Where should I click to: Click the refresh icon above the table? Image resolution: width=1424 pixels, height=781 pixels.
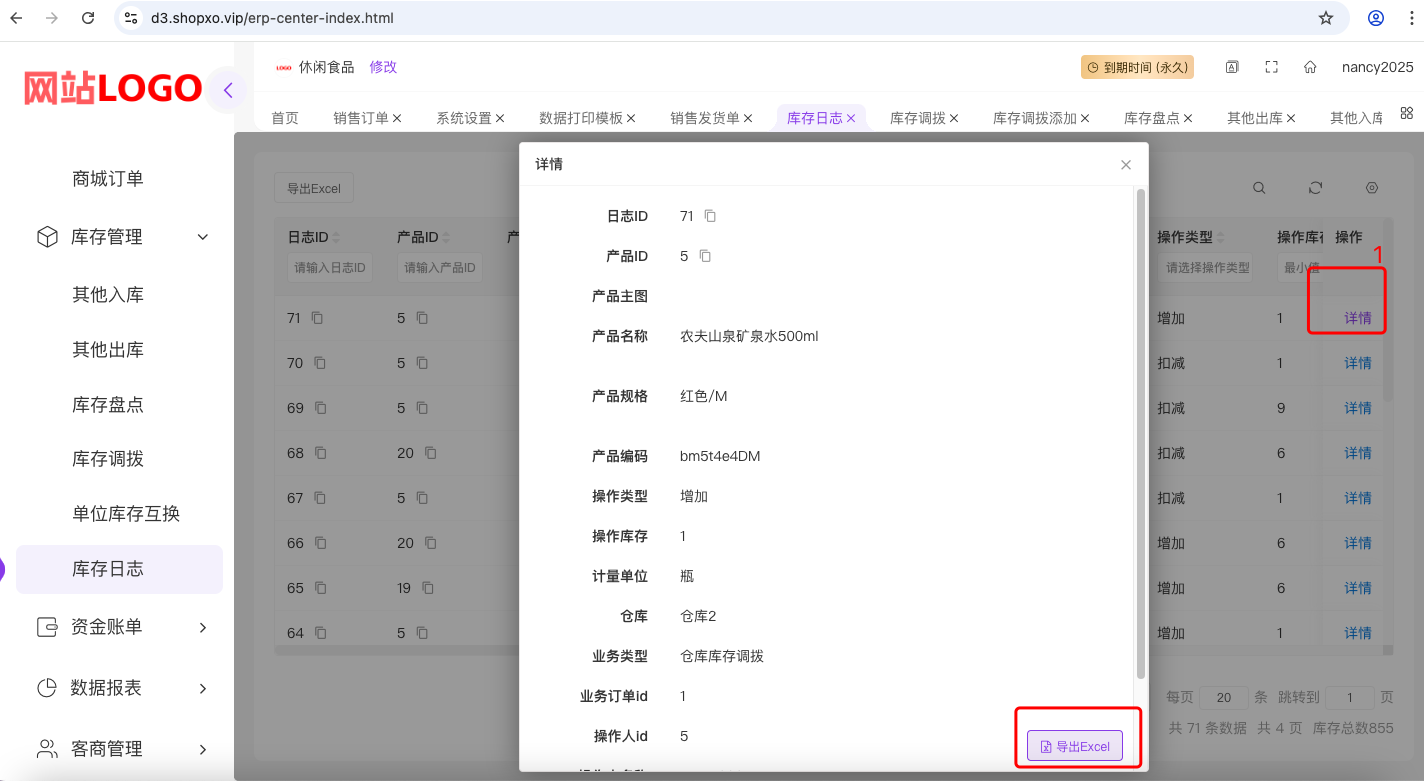[1315, 187]
